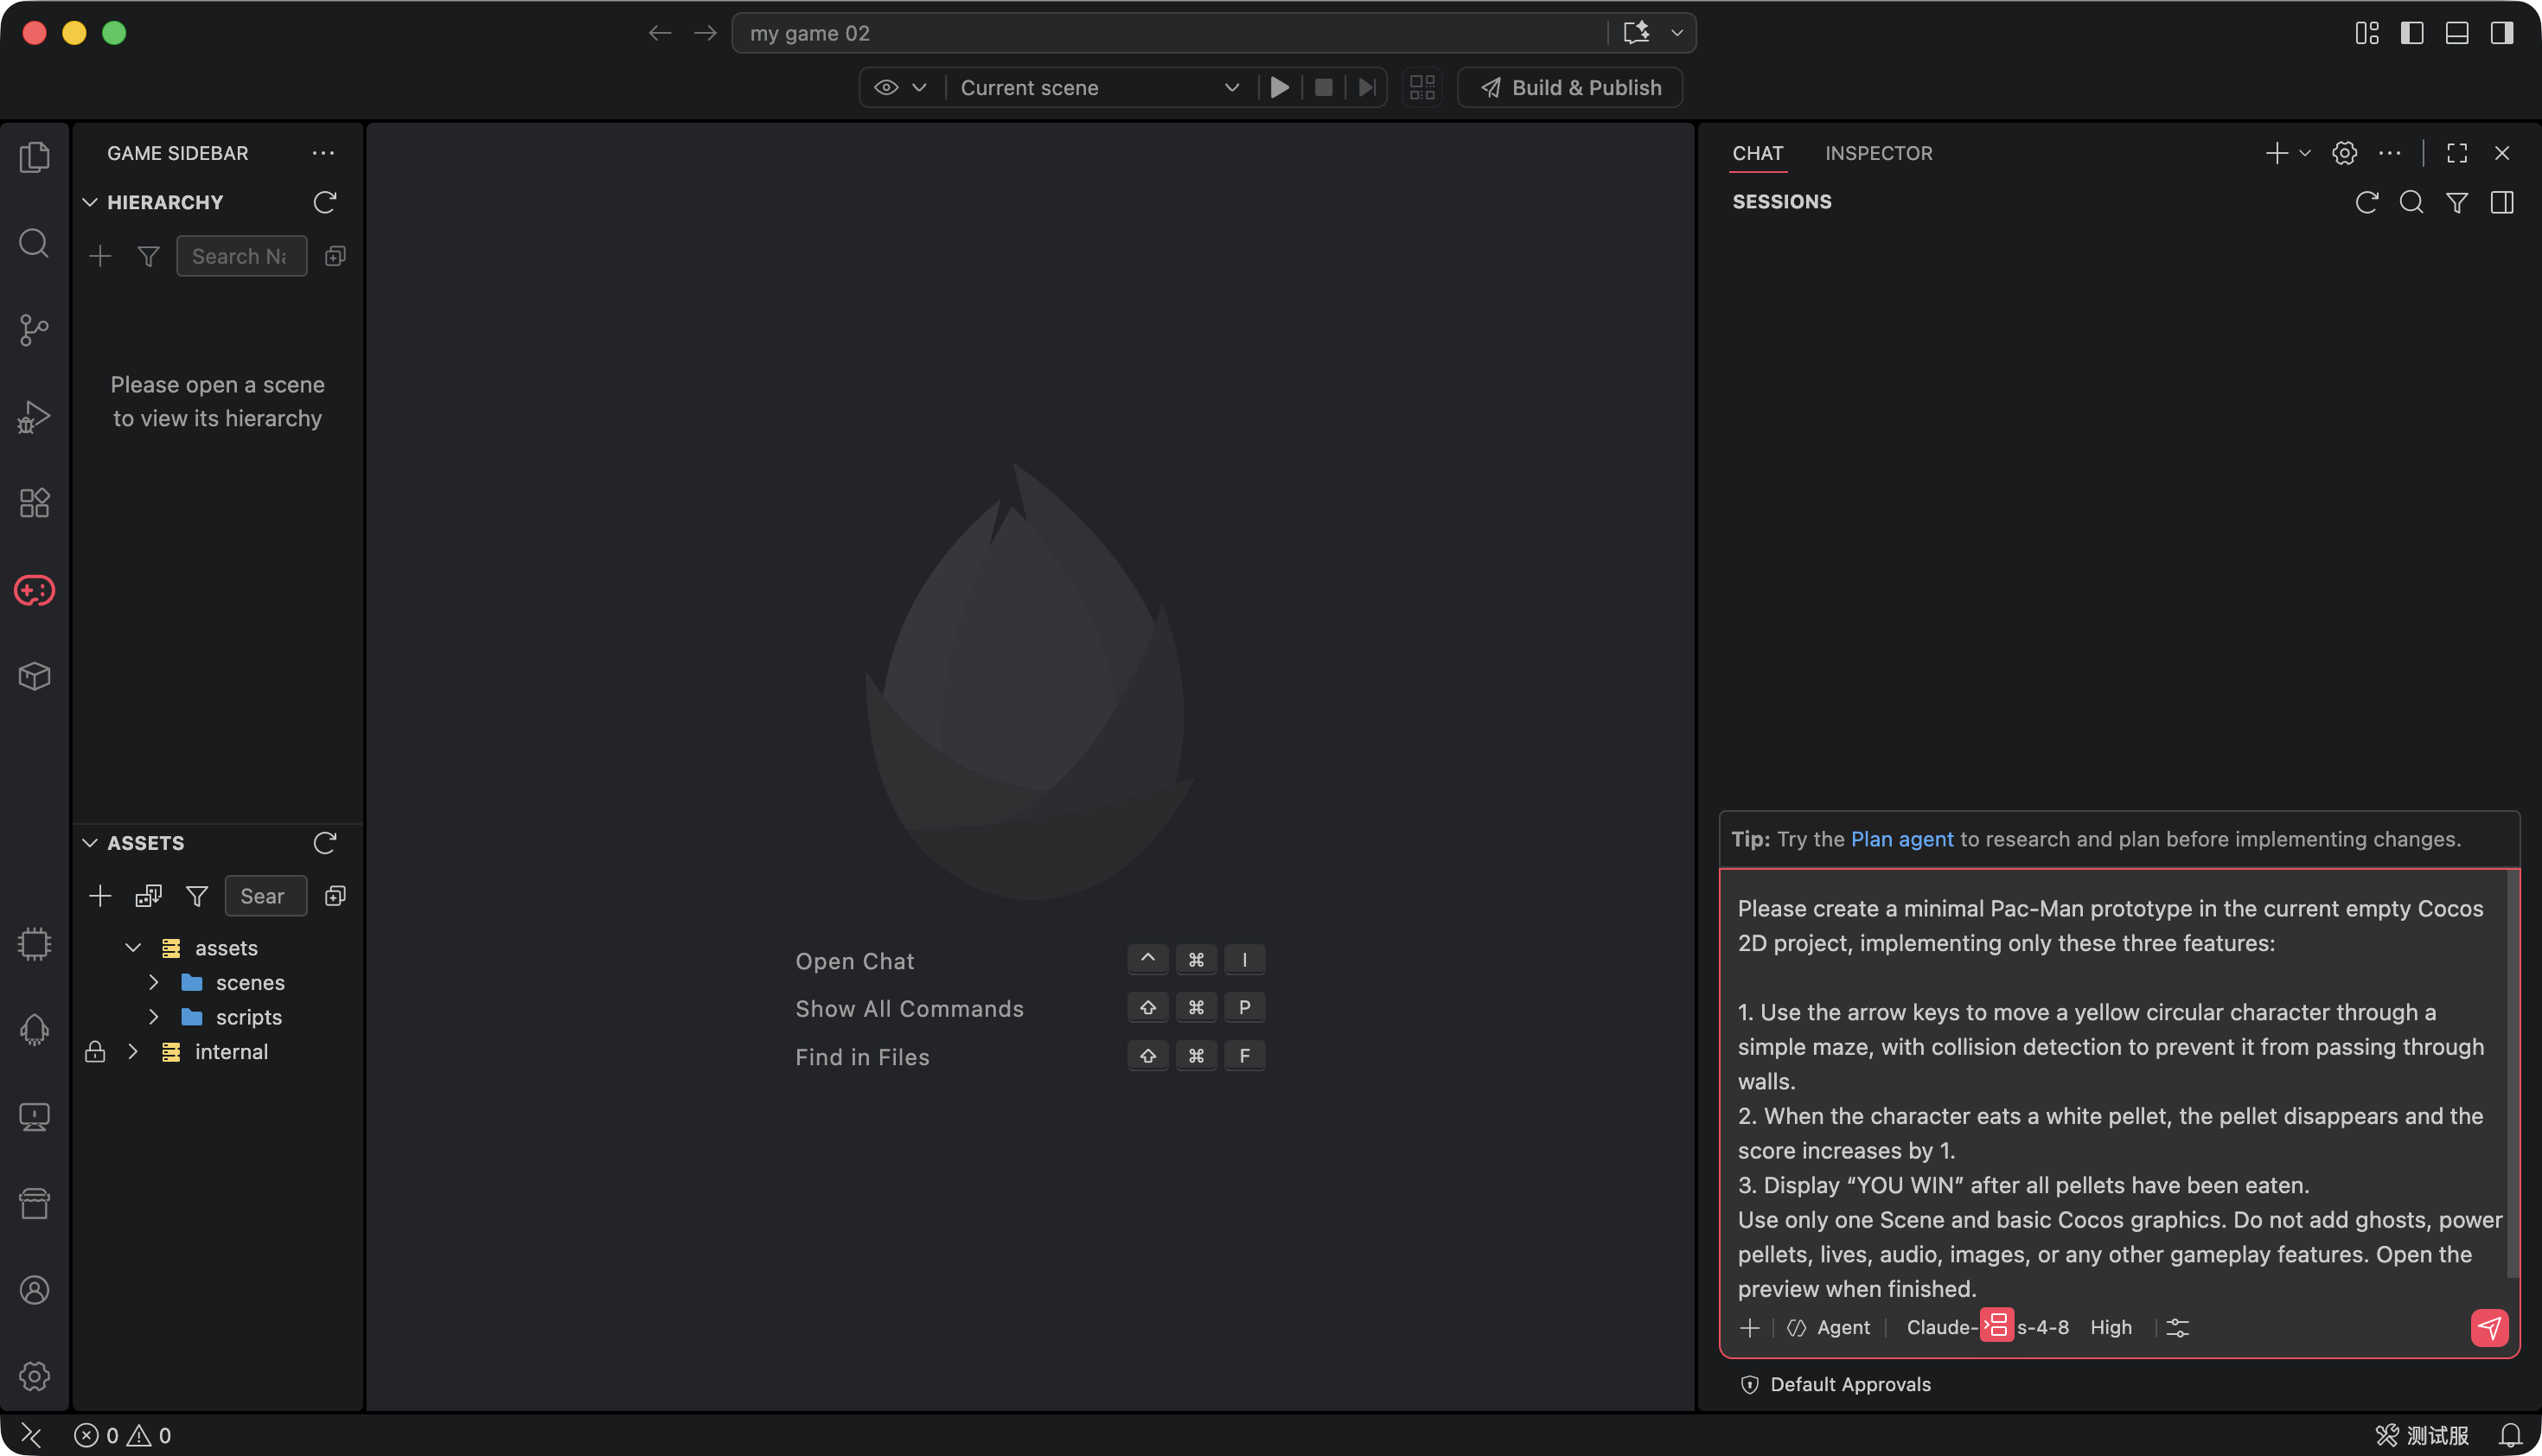Toggle the primary side bar visibility

[2412, 33]
